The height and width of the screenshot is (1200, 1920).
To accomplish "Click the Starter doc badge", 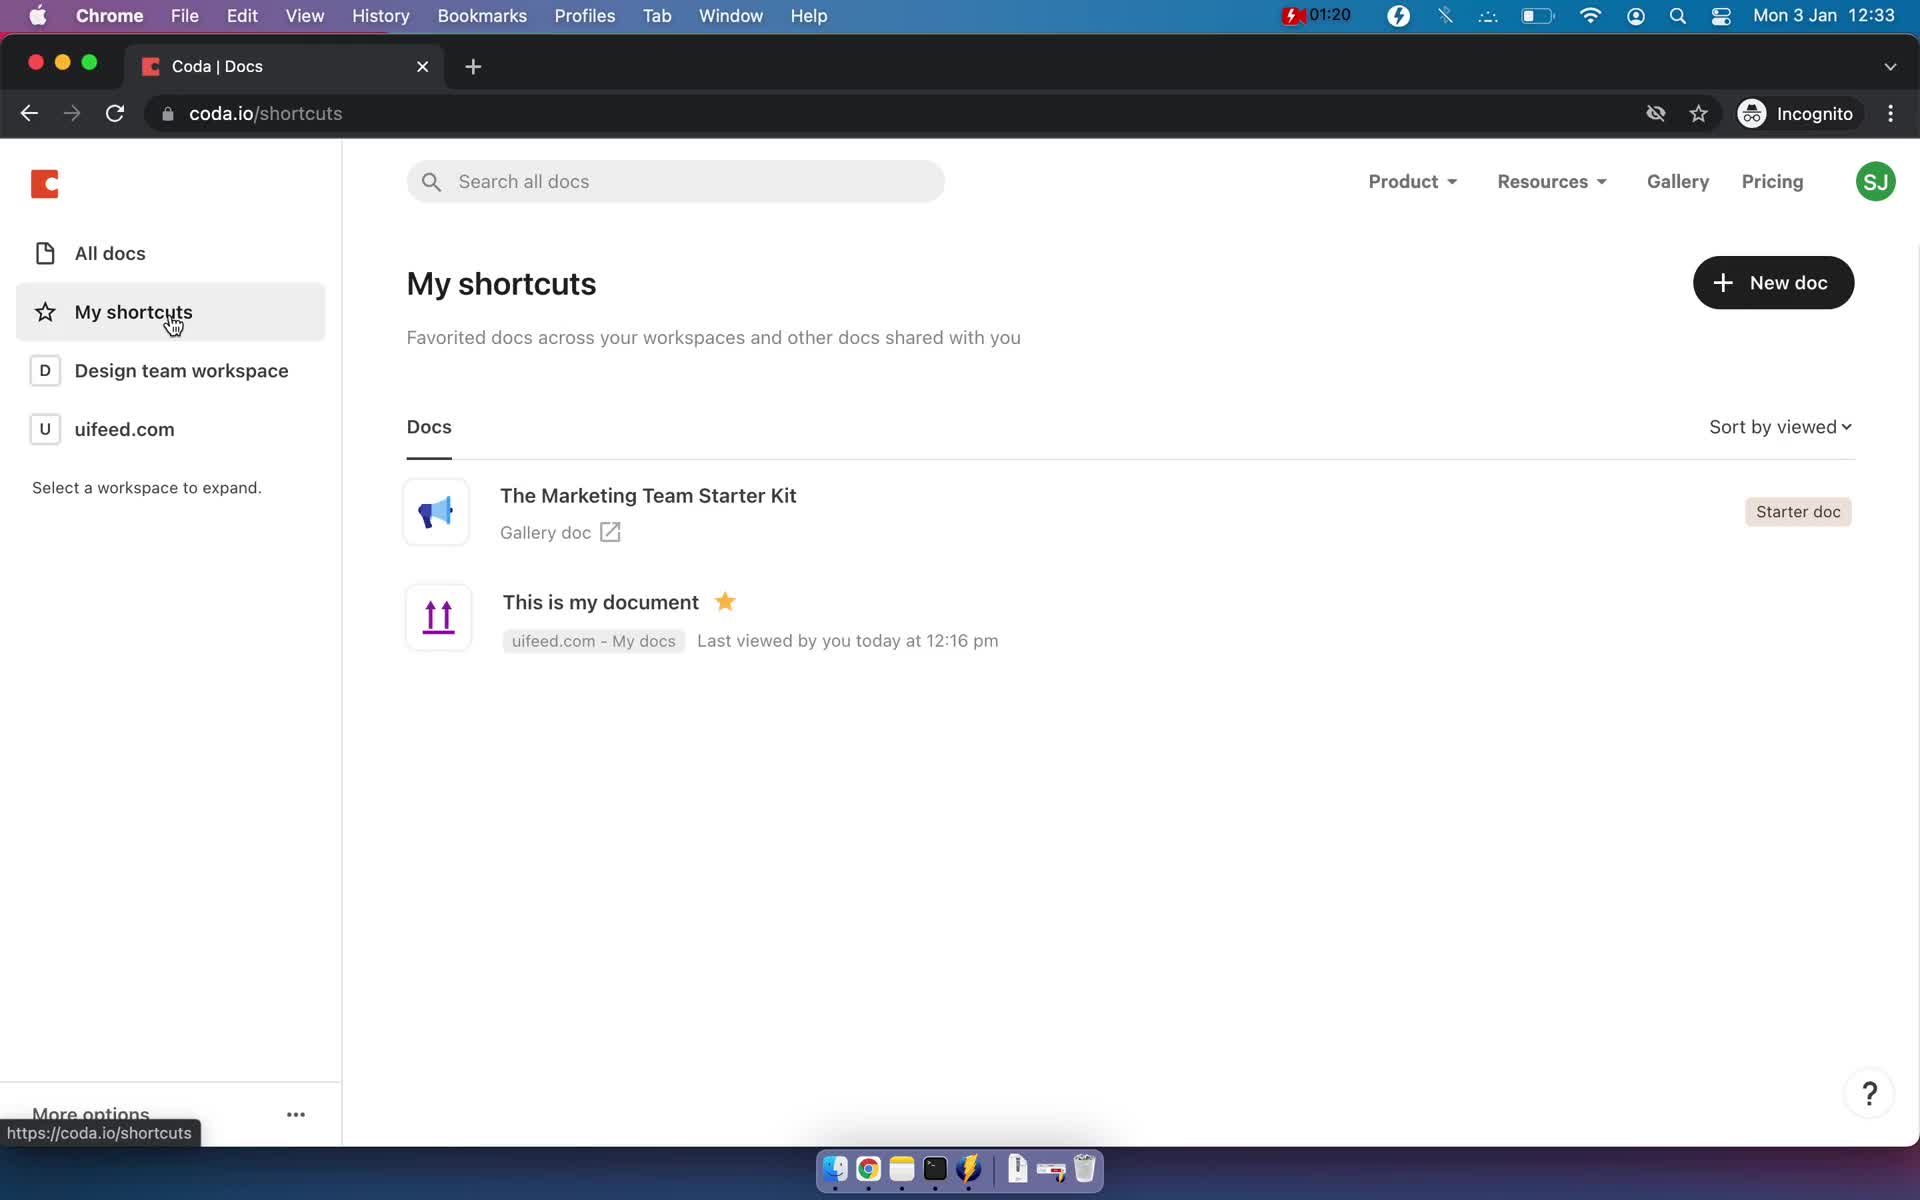I will pyautogui.click(x=1798, y=512).
